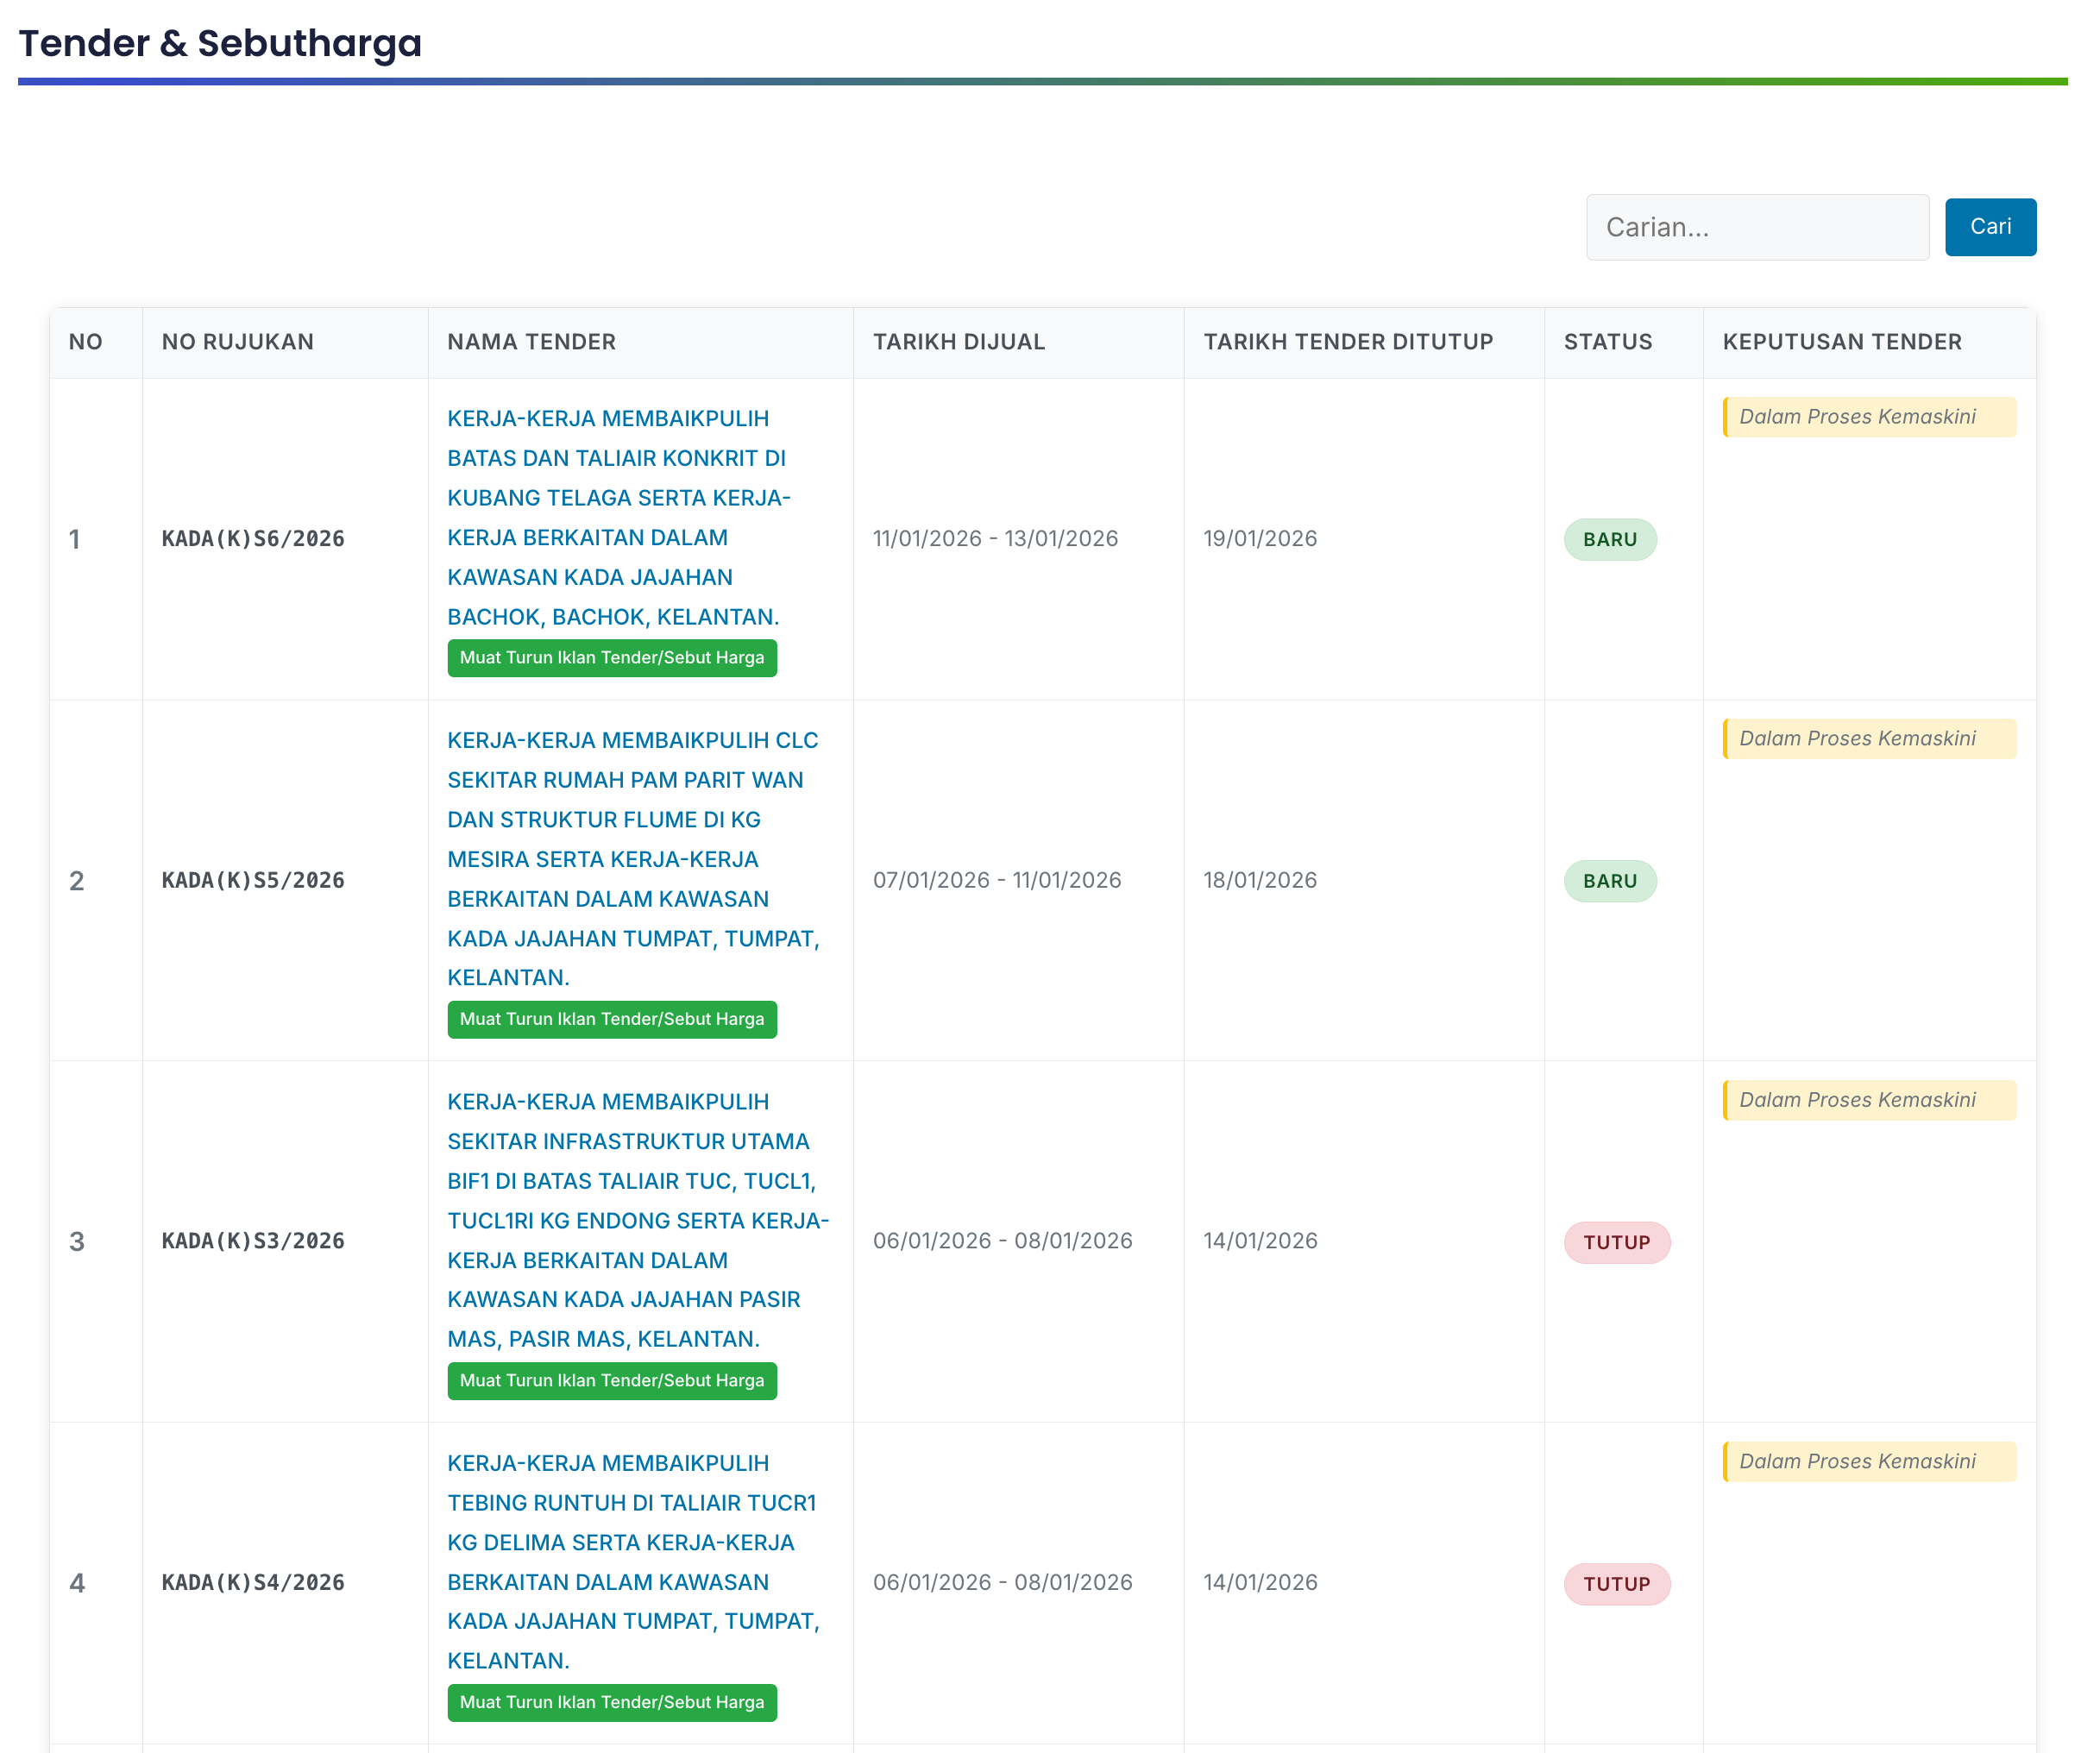Download ad for KADA(K)S3/2026 tender

pyautogui.click(x=611, y=1380)
